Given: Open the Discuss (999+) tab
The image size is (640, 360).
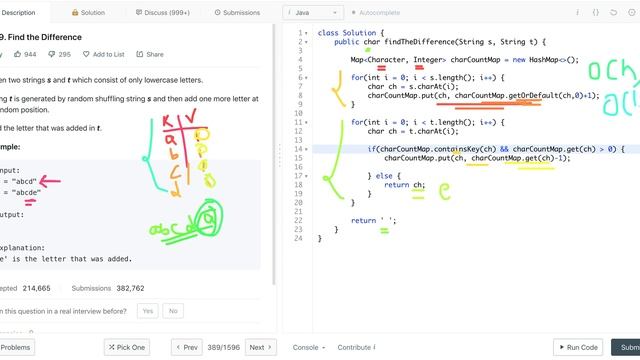Looking at the screenshot, I should tap(163, 13).
